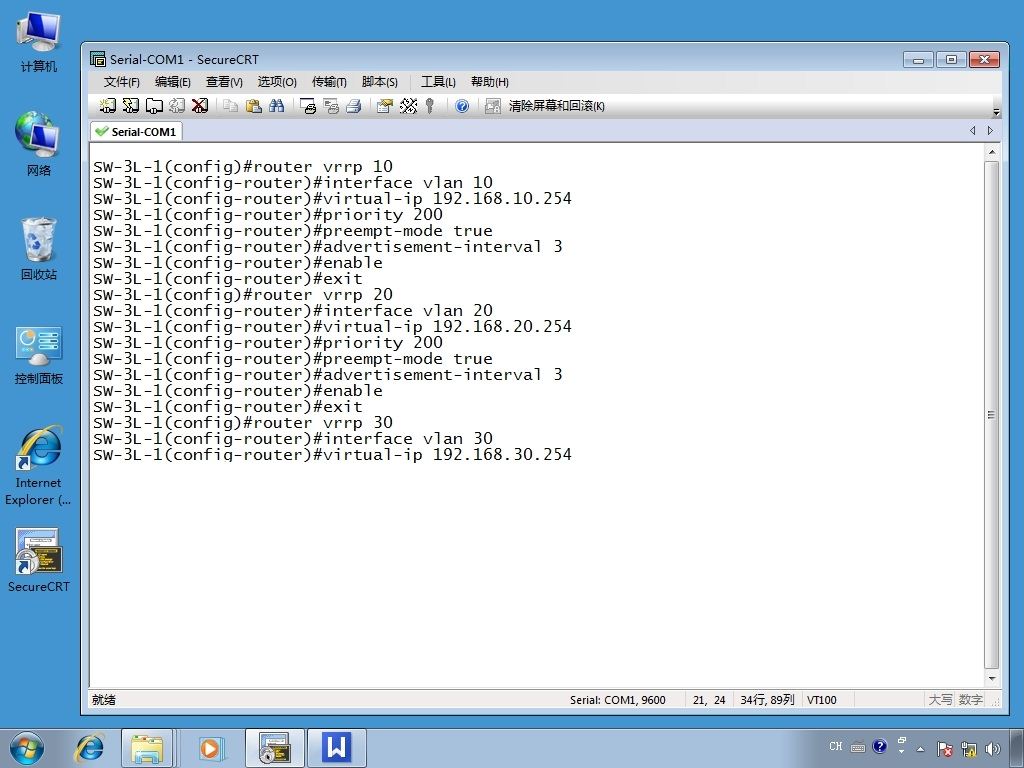
Task: Click the 控制面板 desktop icon
Action: tap(39, 355)
